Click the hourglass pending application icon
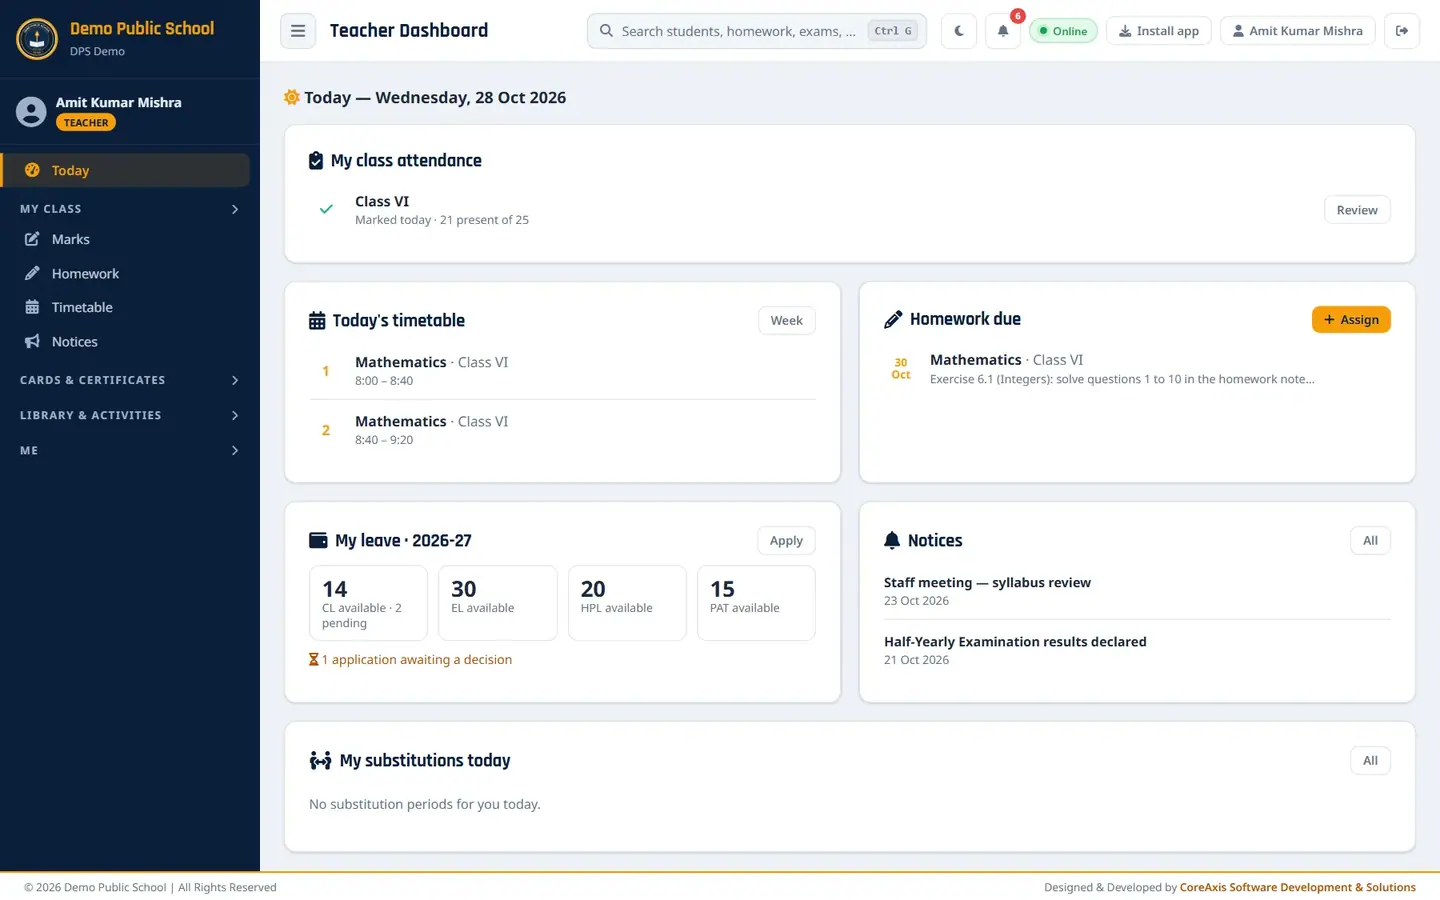 [x=314, y=660]
